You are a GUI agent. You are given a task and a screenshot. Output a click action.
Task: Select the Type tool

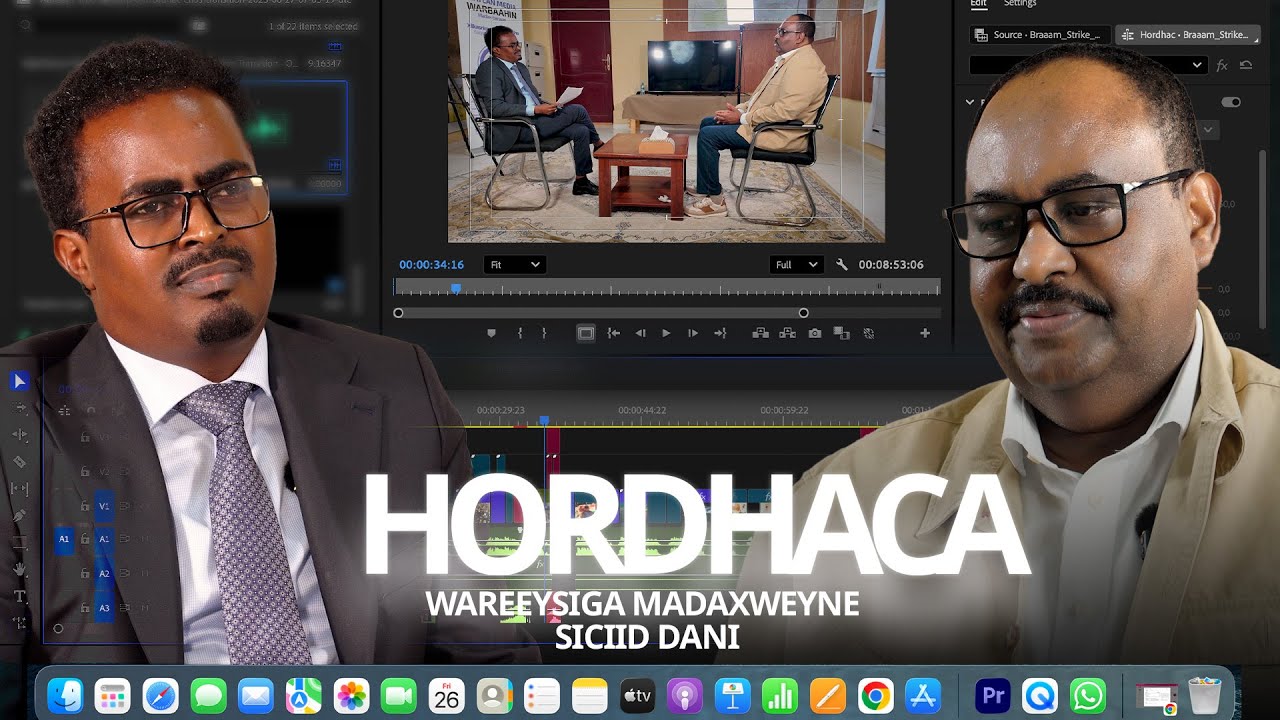(19, 597)
